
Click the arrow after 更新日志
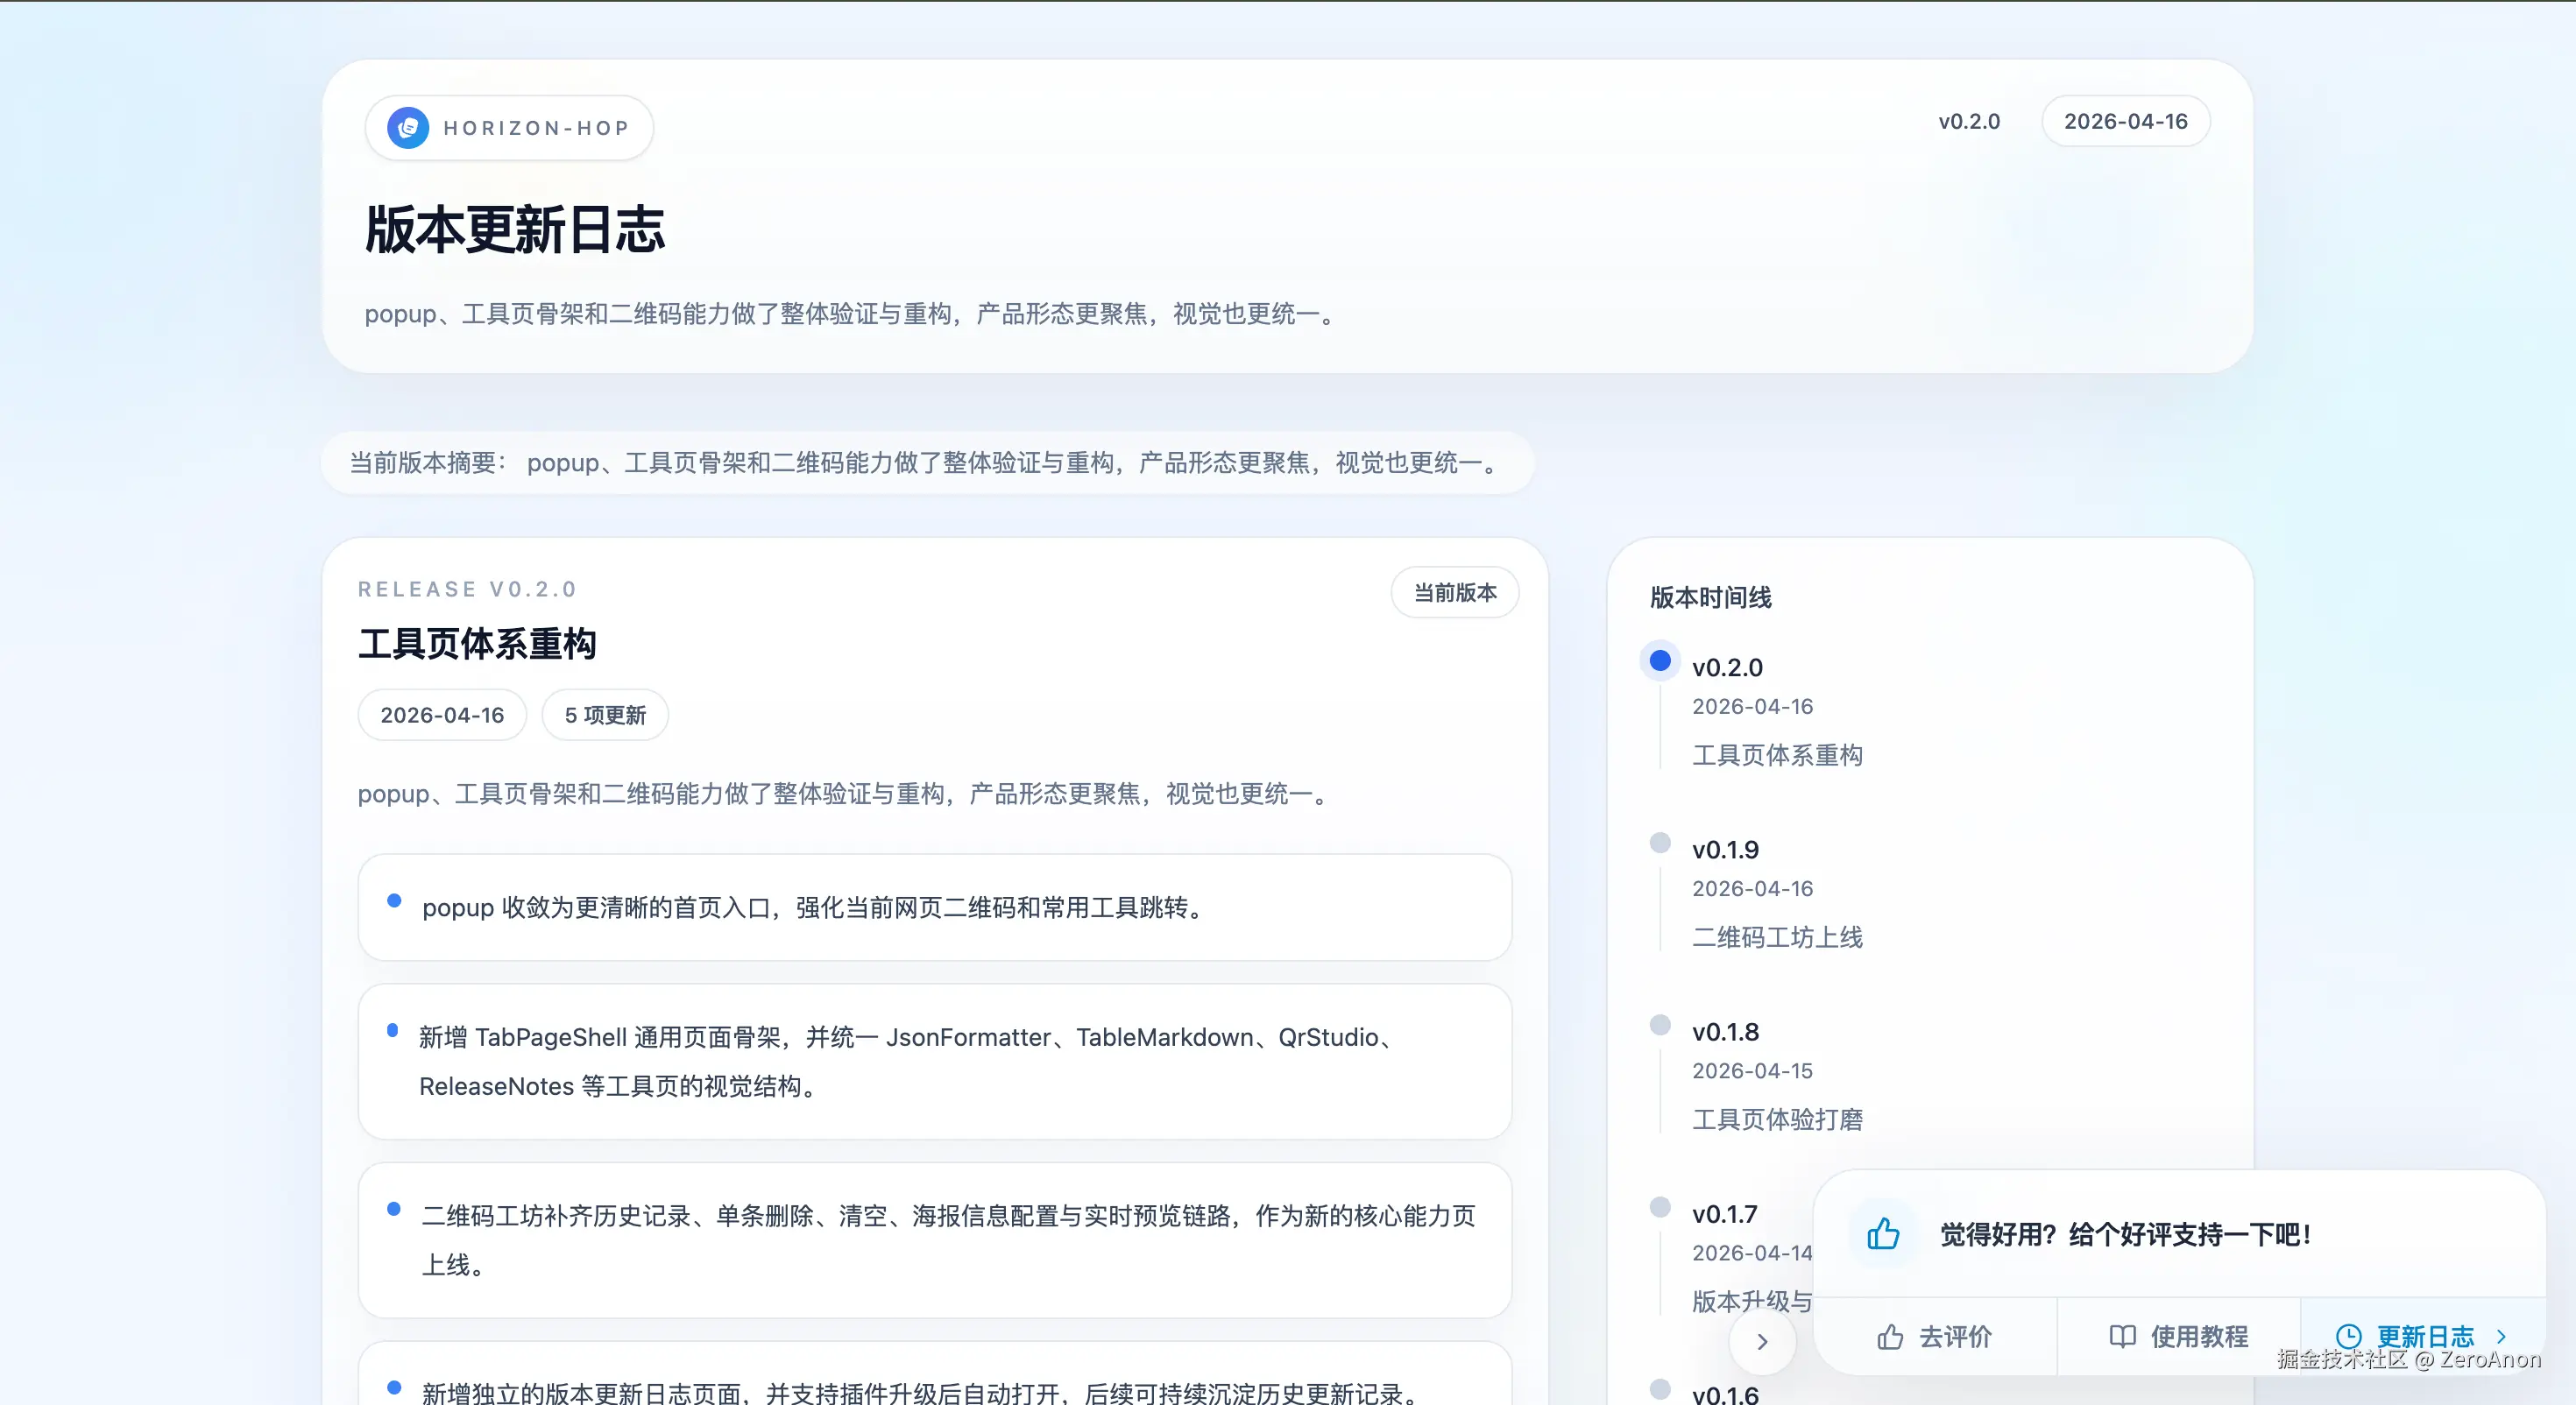tap(2502, 1337)
